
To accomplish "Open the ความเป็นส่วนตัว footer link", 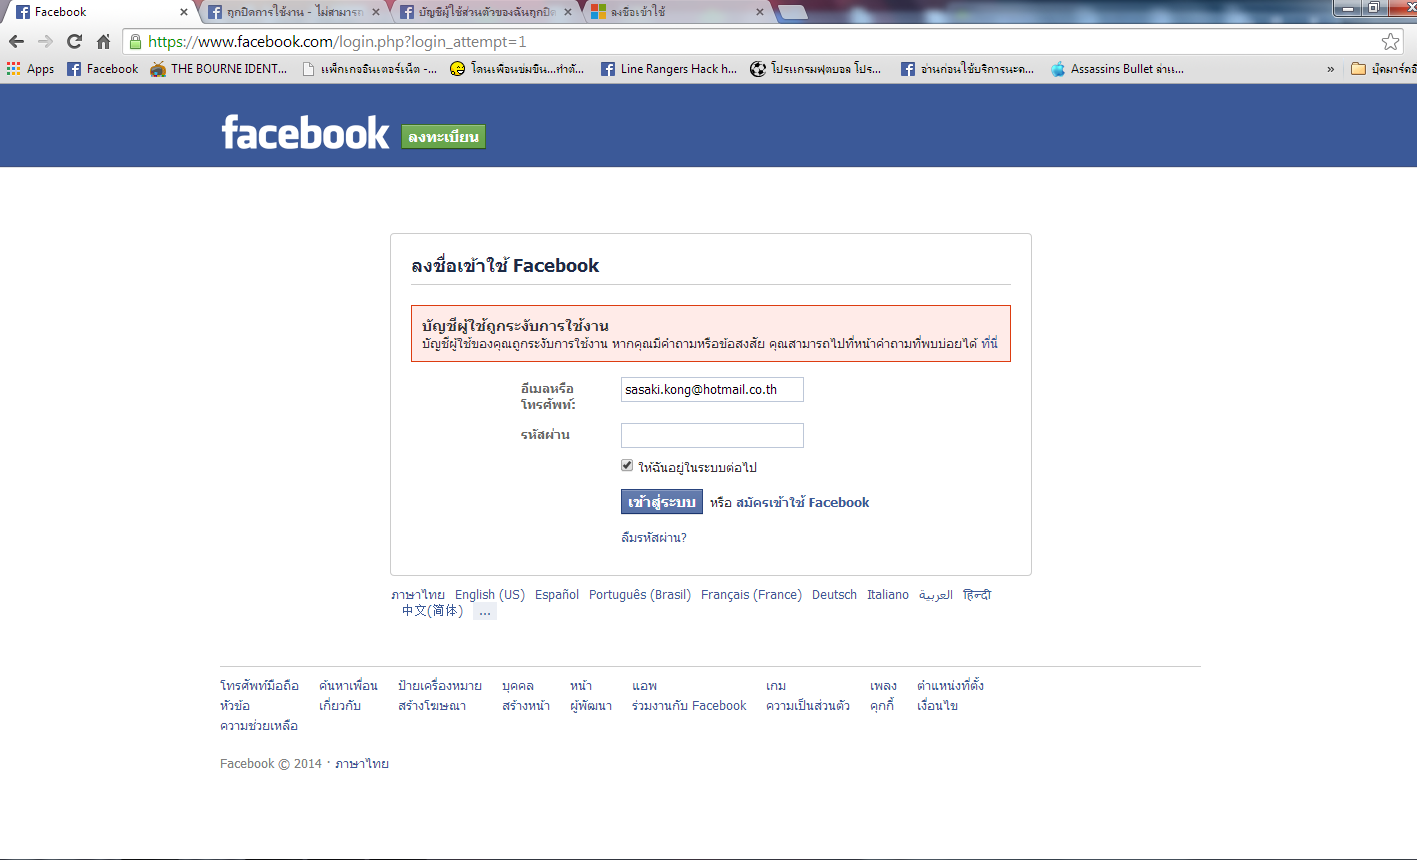I will (808, 706).
